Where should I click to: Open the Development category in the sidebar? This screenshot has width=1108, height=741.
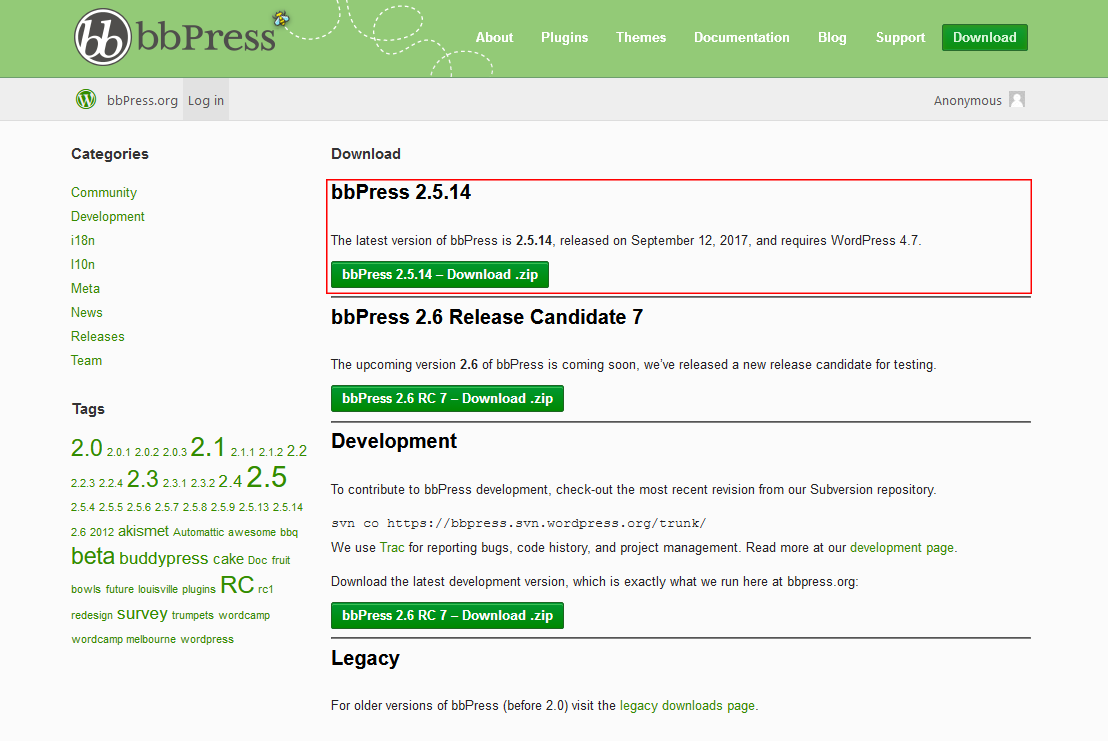(107, 216)
